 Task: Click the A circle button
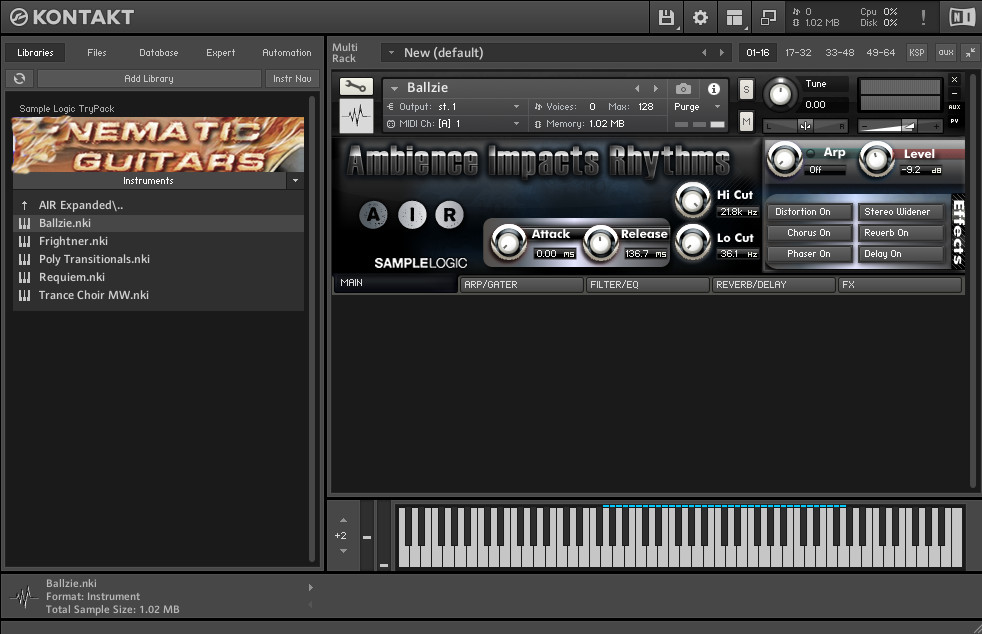pos(373,215)
